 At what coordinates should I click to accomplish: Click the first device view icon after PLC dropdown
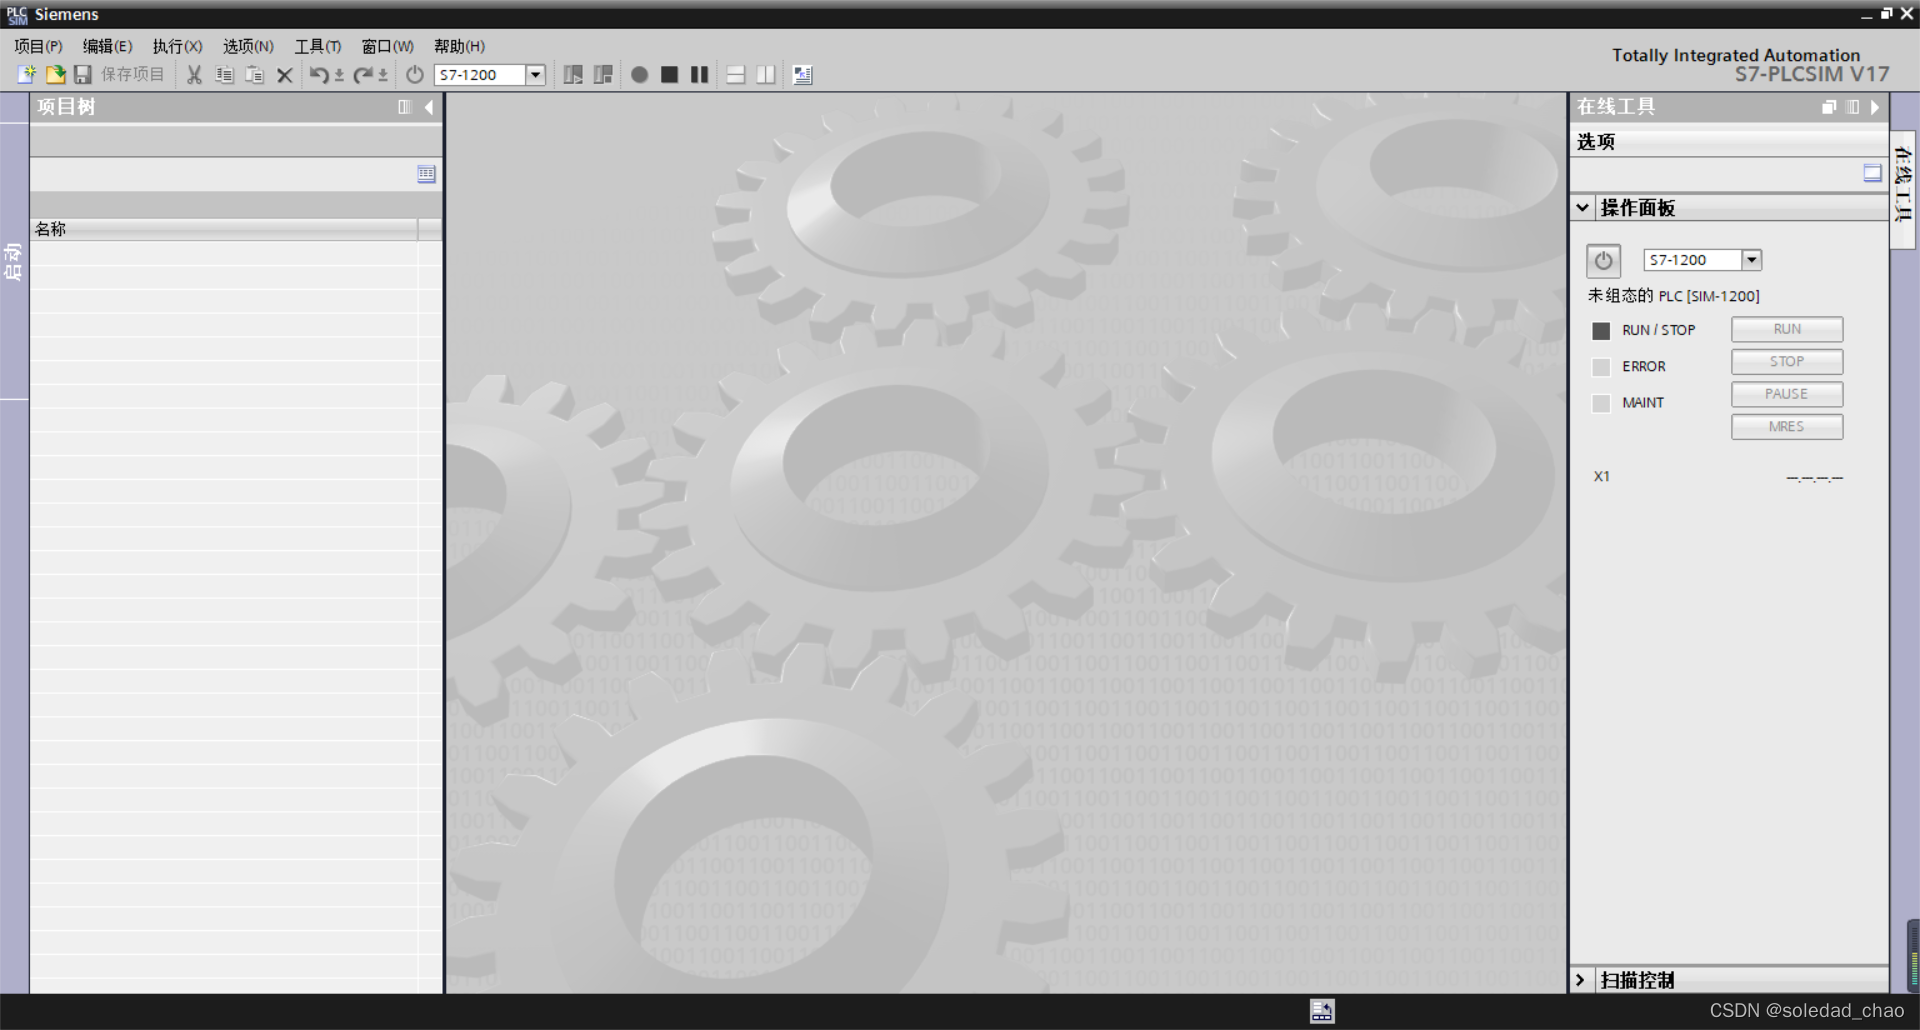coord(573,75)
